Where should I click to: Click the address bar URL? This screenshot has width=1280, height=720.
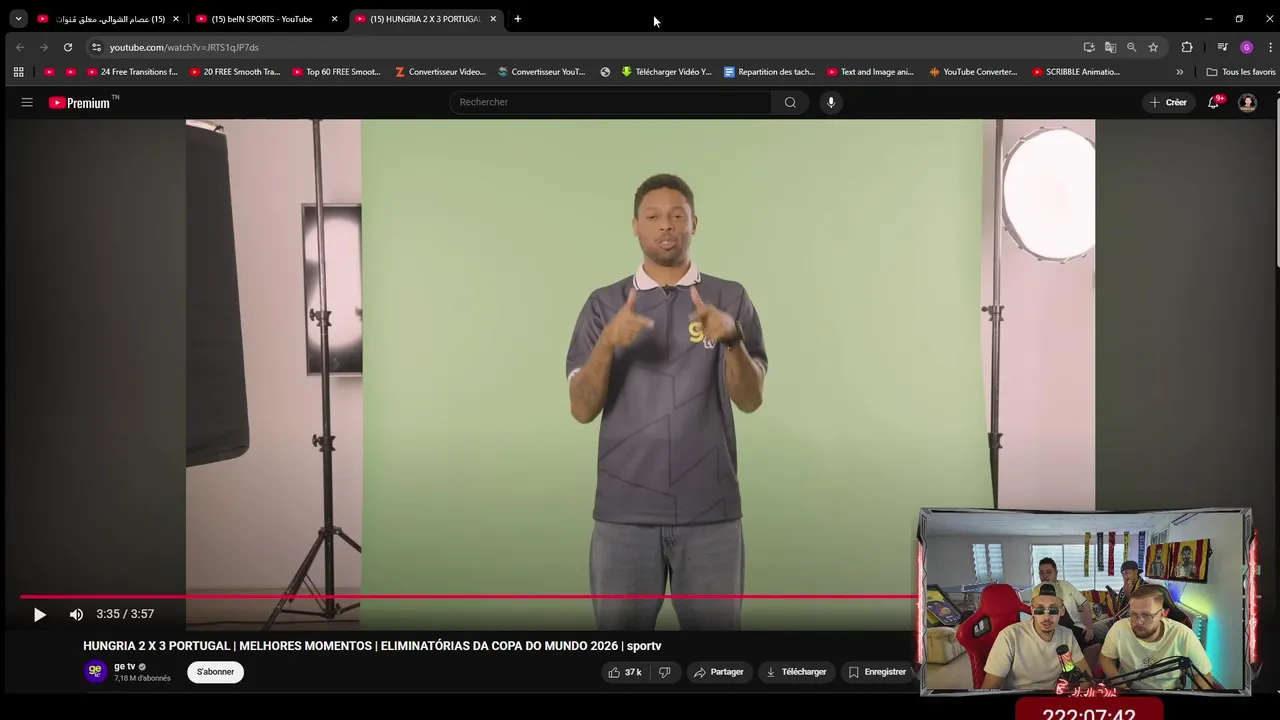[184, 47]
